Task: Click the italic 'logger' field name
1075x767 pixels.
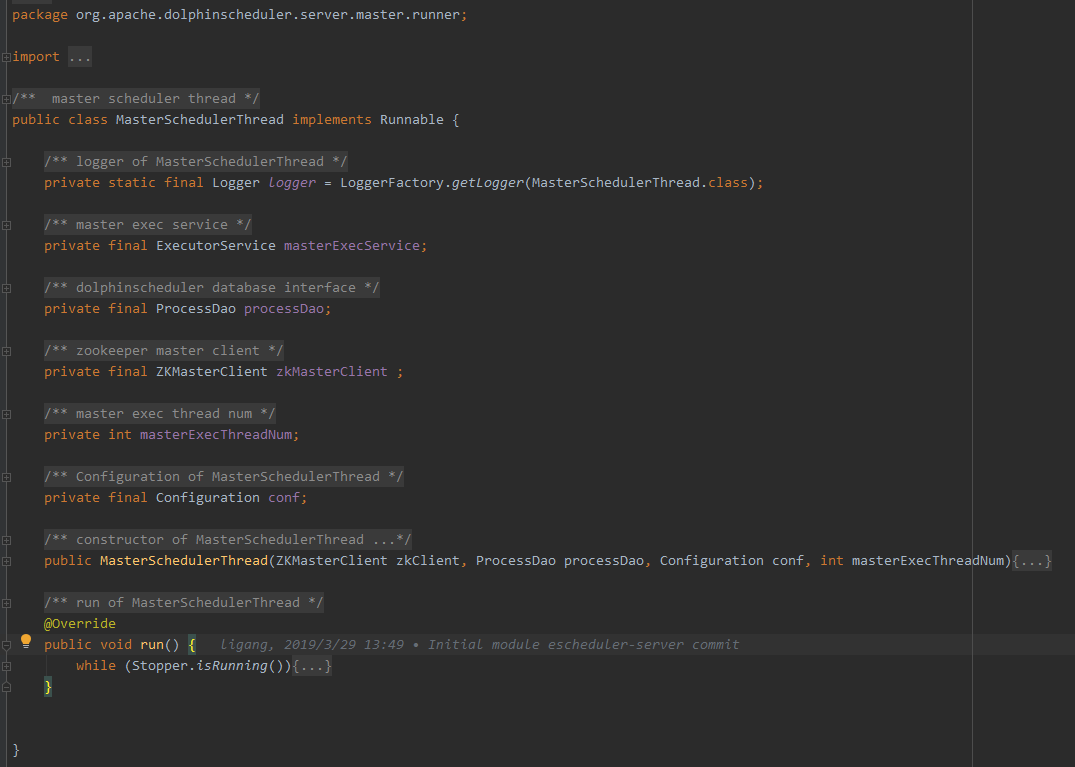Action: (x=292, y=182)
